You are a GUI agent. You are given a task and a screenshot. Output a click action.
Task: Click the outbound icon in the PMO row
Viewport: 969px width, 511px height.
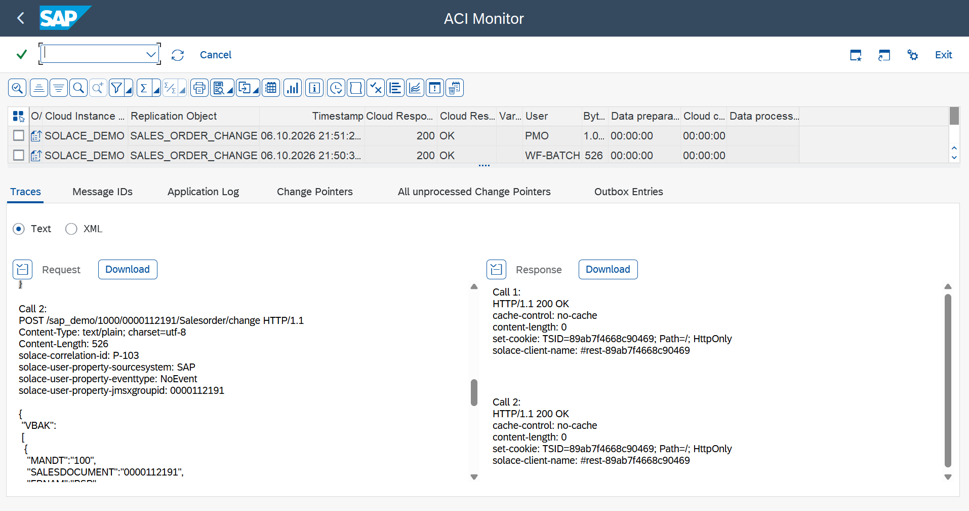tap(36, 136)
